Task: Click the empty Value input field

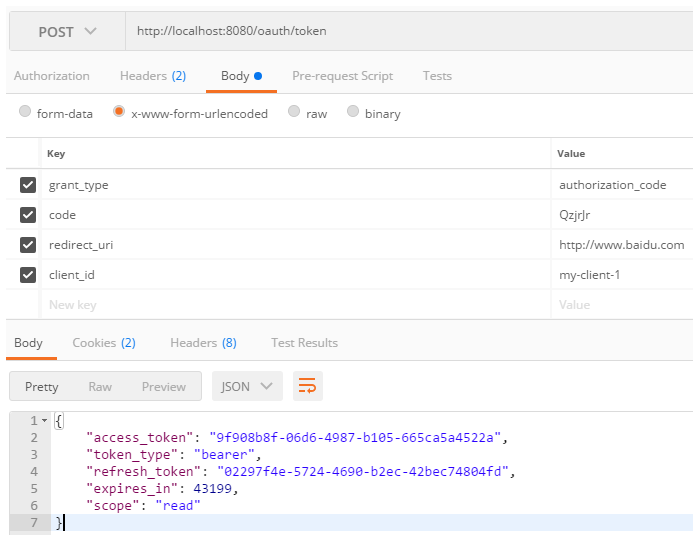Action: click(622, 305)
